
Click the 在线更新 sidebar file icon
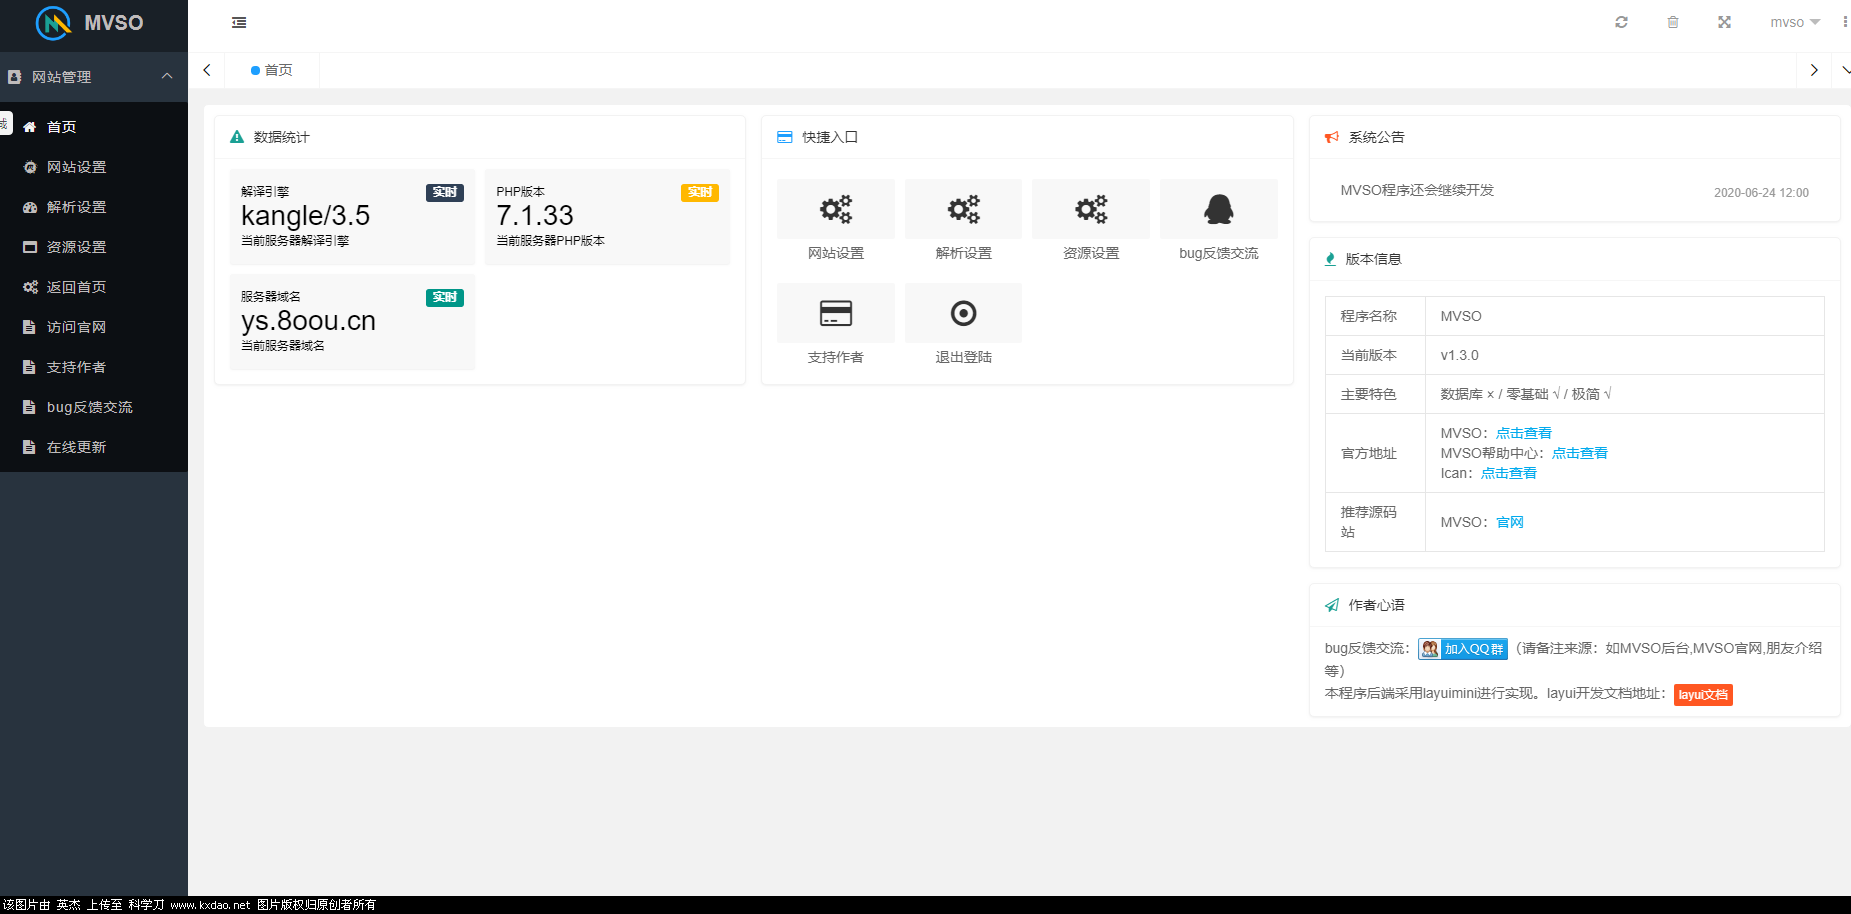point(29,447)
